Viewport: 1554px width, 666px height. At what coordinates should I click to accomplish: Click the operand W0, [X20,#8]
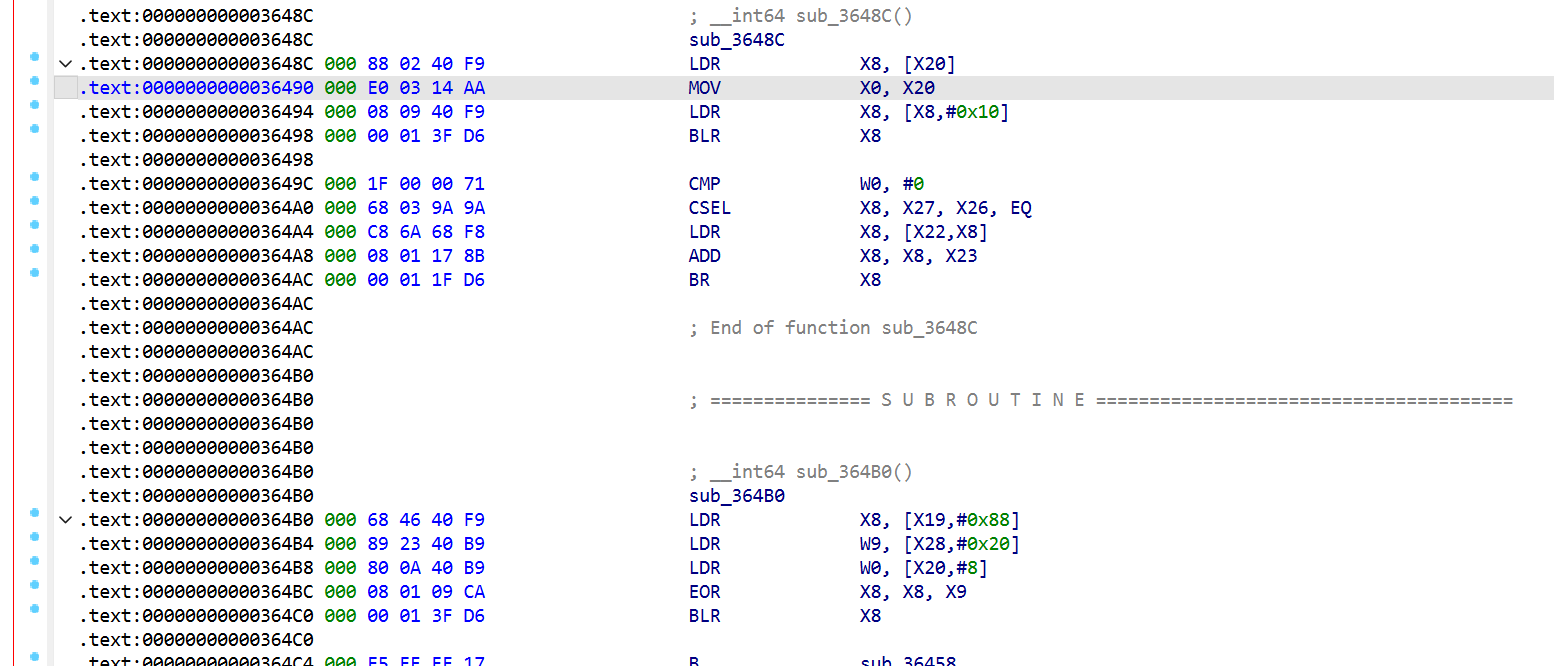924,568
